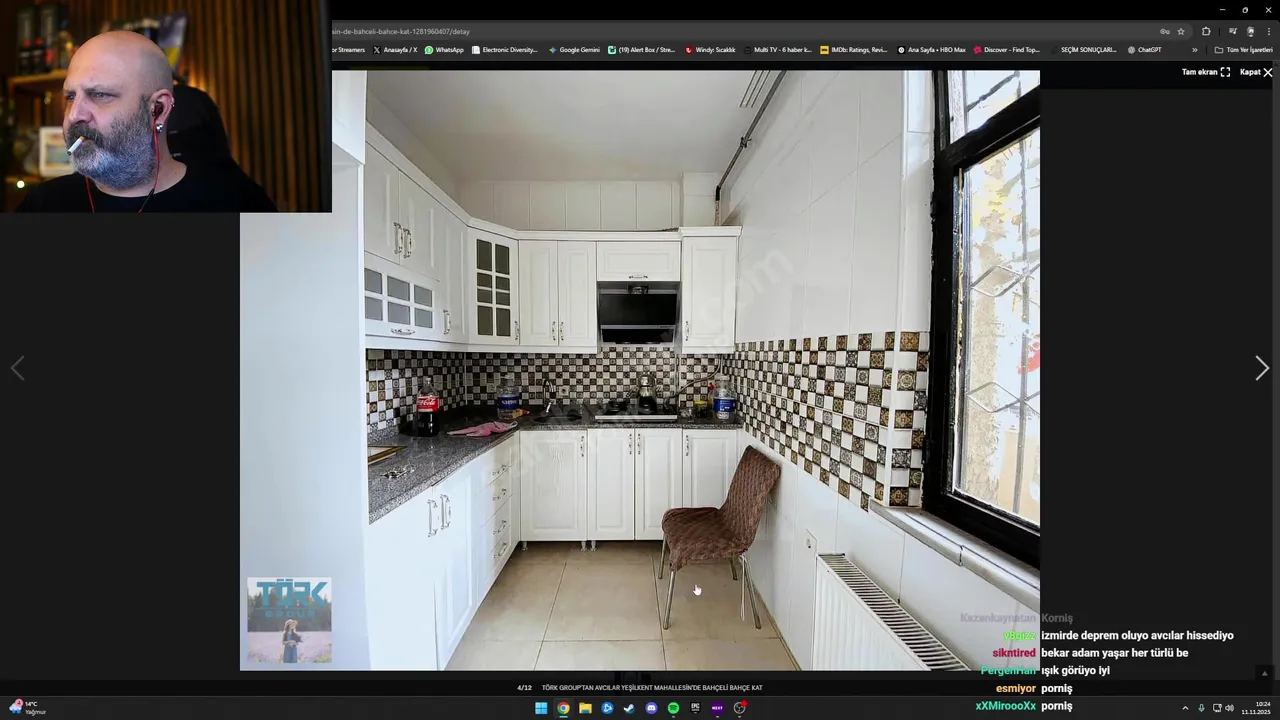The height and width of the screenshot is (720, 1280).
Task: Open the purple NEXT app on taskbar
Action: (717, 708)
